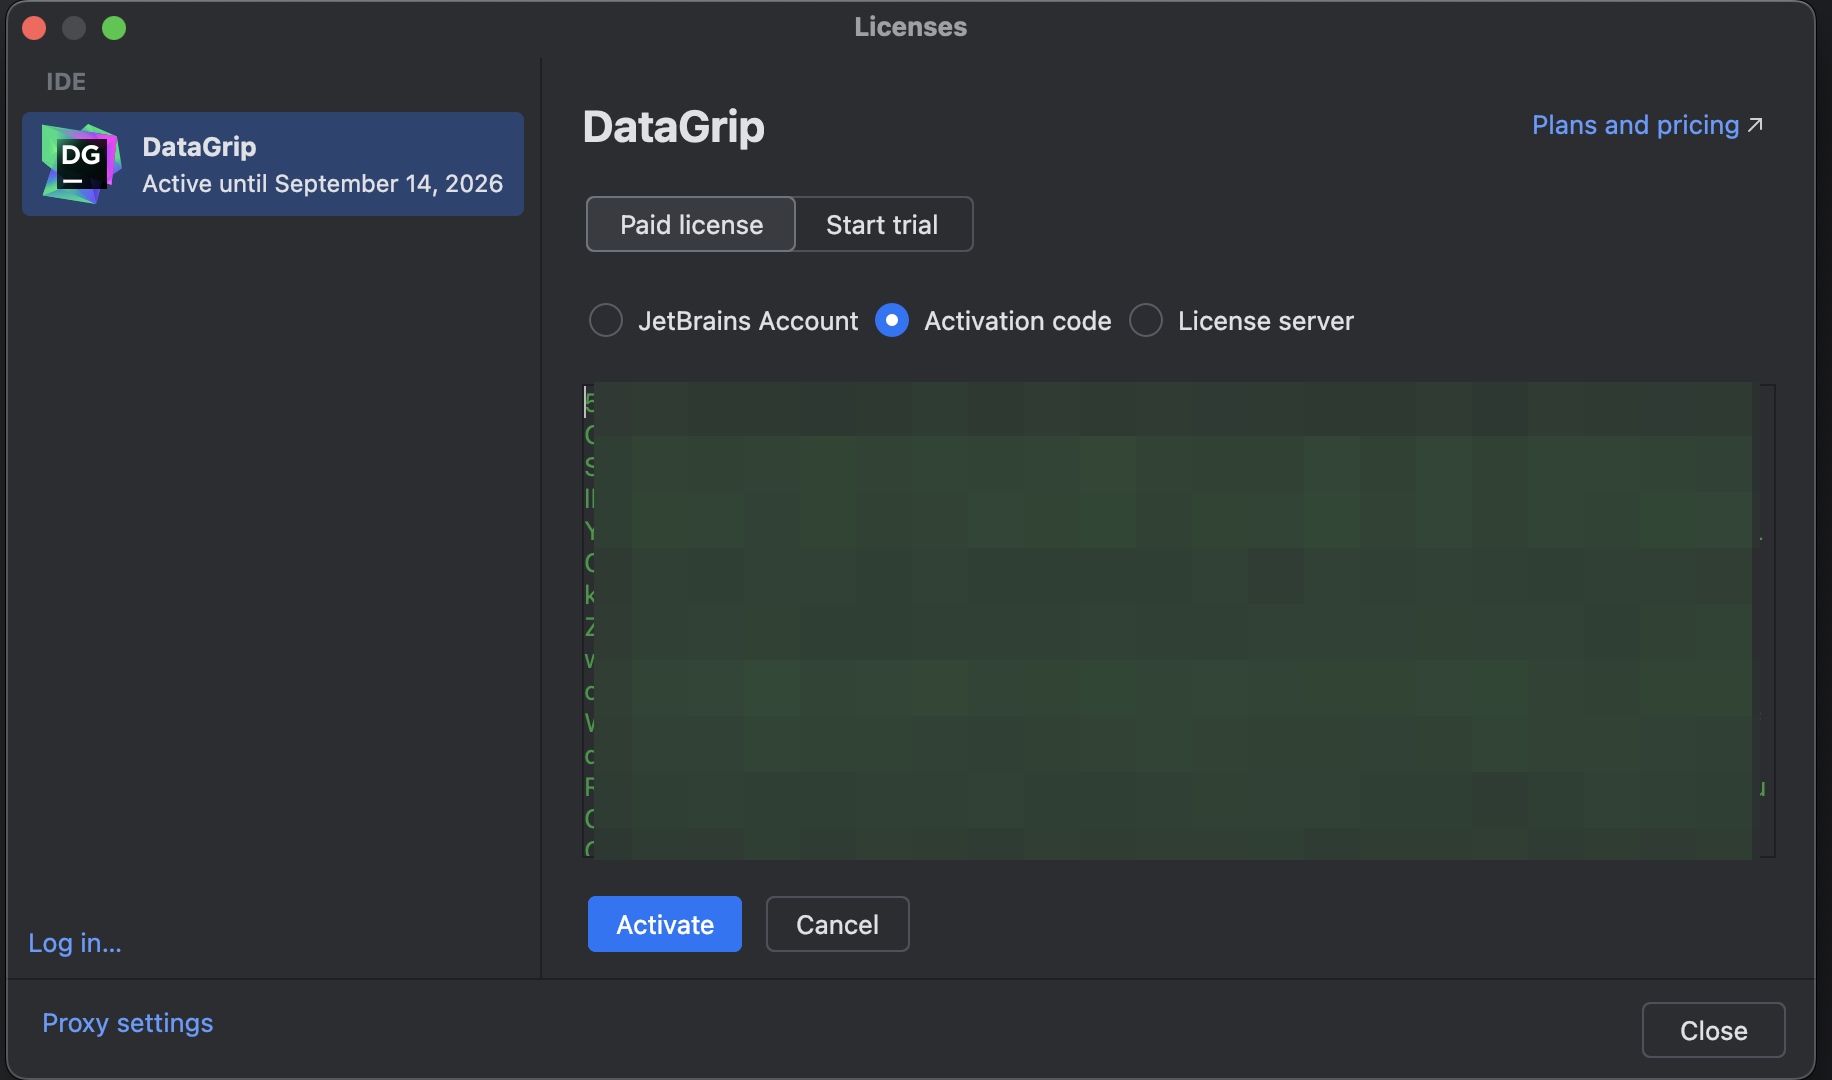
Task: Open Plans and pricing link
Action: pyautogui.click(x=1647, y=125)
